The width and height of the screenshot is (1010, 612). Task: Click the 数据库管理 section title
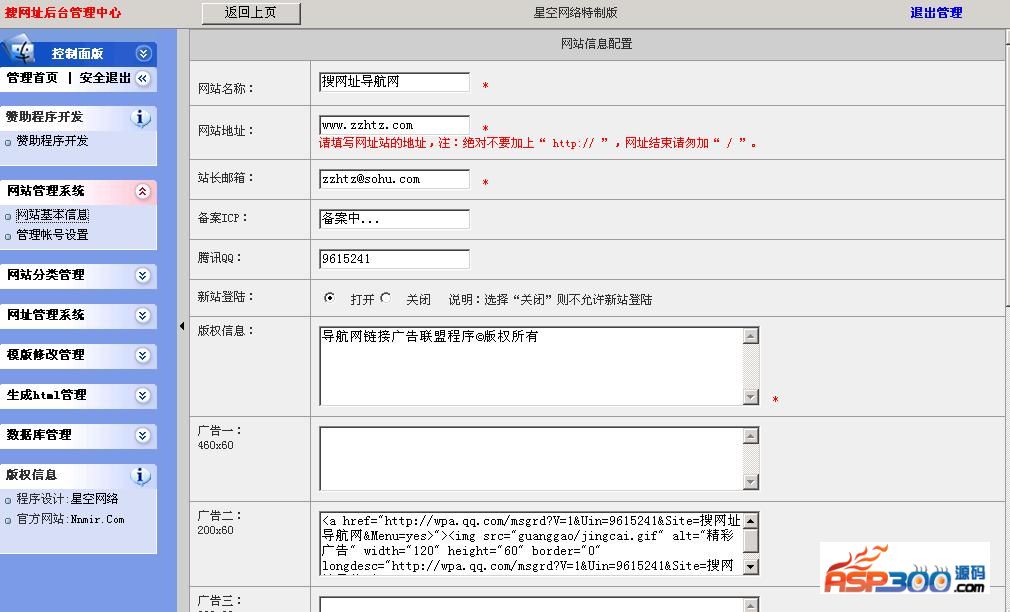39,435
